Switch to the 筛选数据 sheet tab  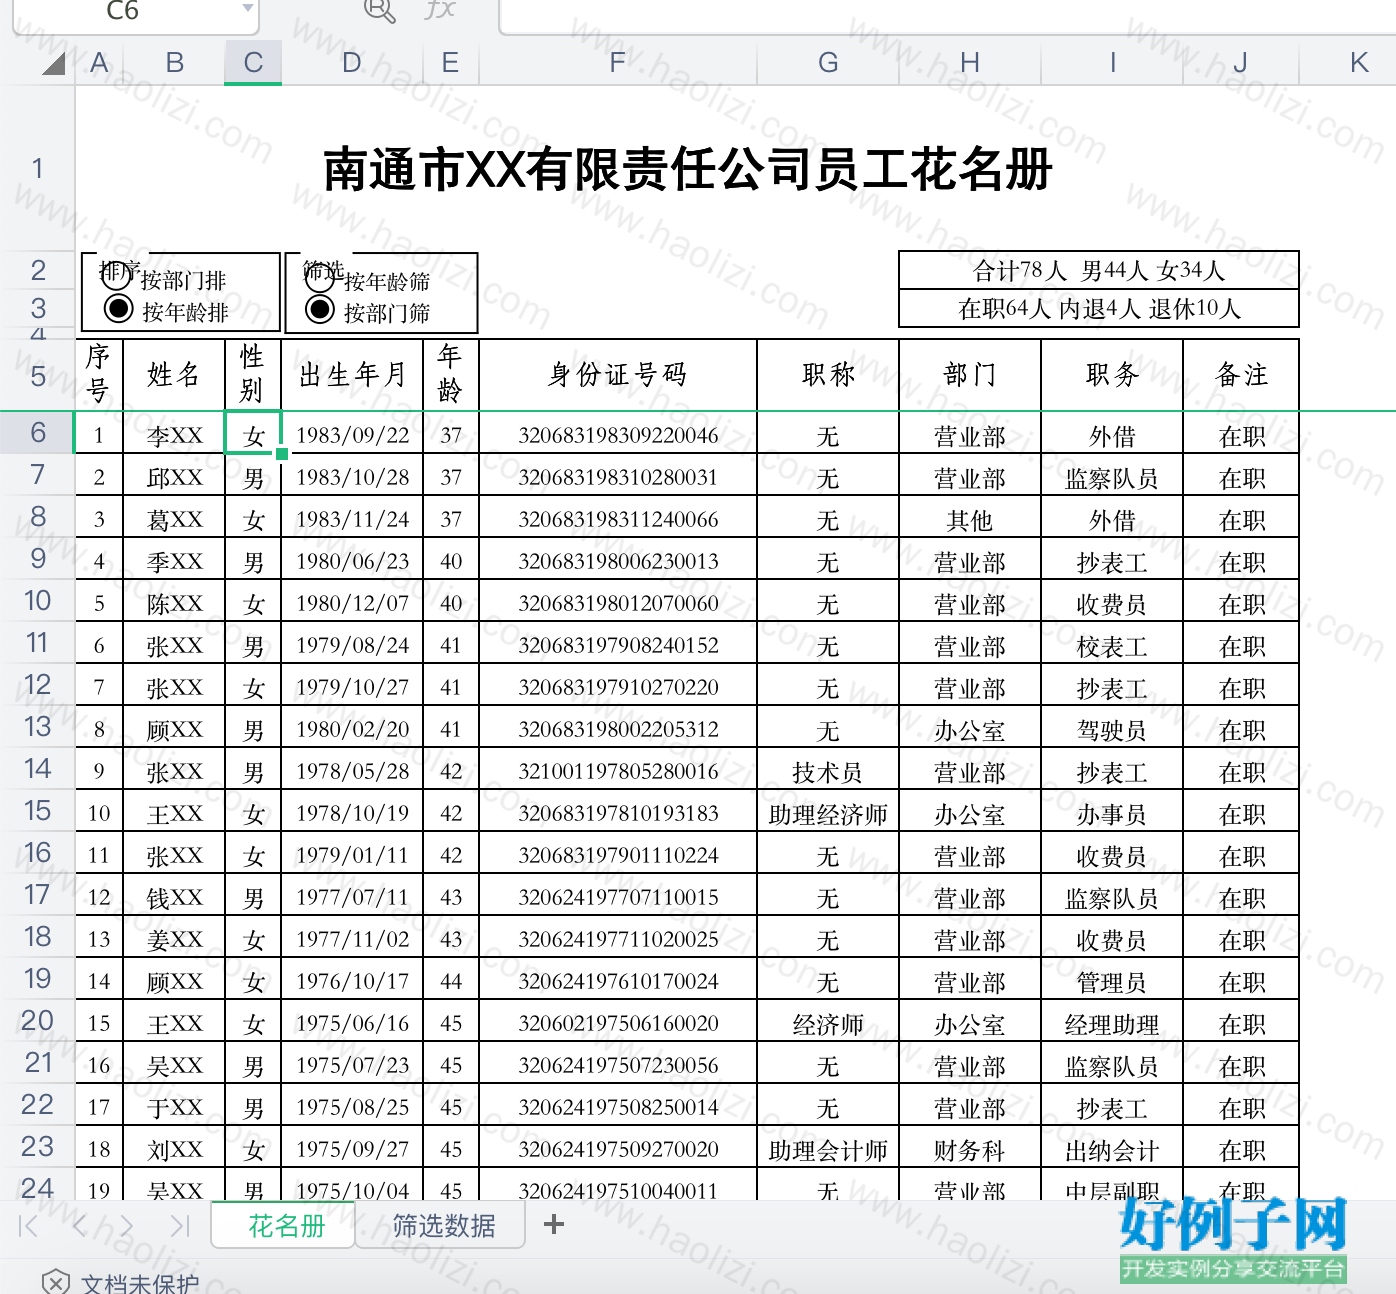pos(443,1226)
